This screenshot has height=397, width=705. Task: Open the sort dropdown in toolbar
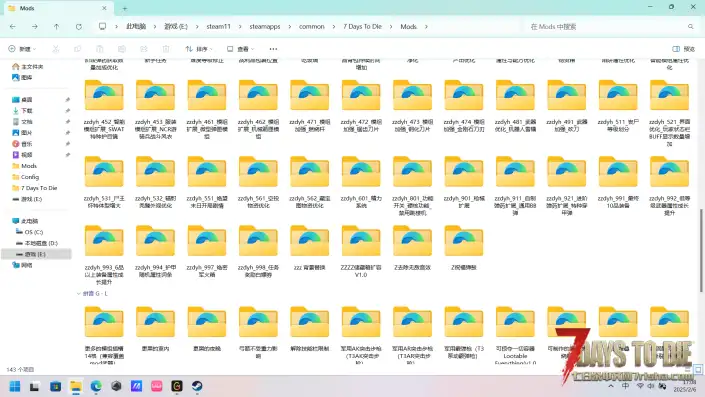click(198, 49)
